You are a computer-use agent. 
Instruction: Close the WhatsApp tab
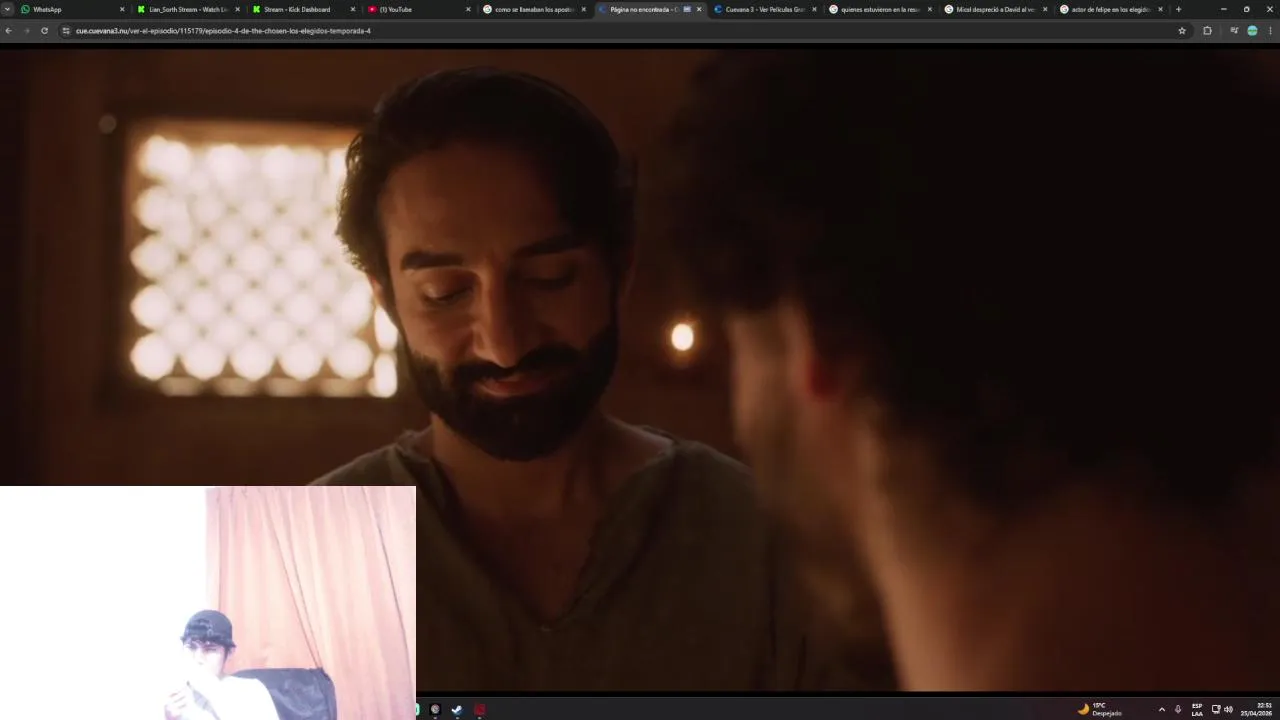pos(122,9)
